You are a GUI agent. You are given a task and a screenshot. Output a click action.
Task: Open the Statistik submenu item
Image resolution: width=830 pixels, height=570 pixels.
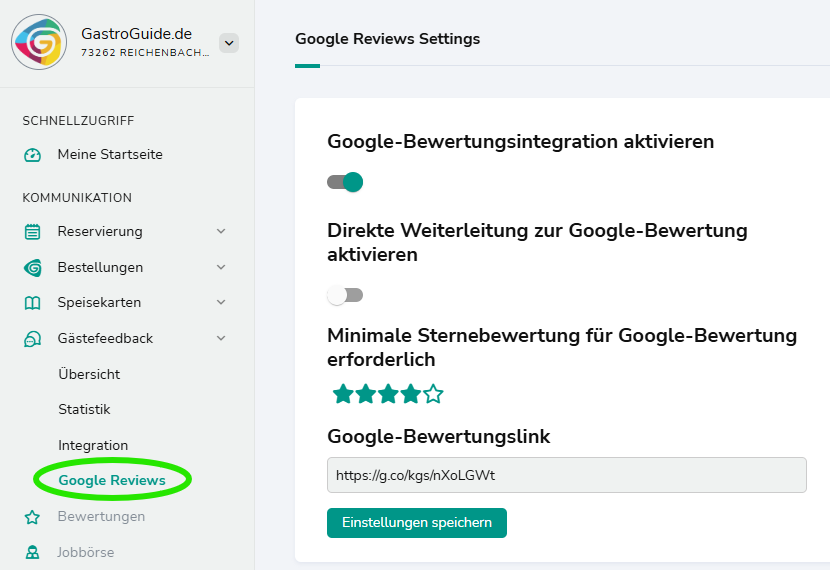[84, 410]
